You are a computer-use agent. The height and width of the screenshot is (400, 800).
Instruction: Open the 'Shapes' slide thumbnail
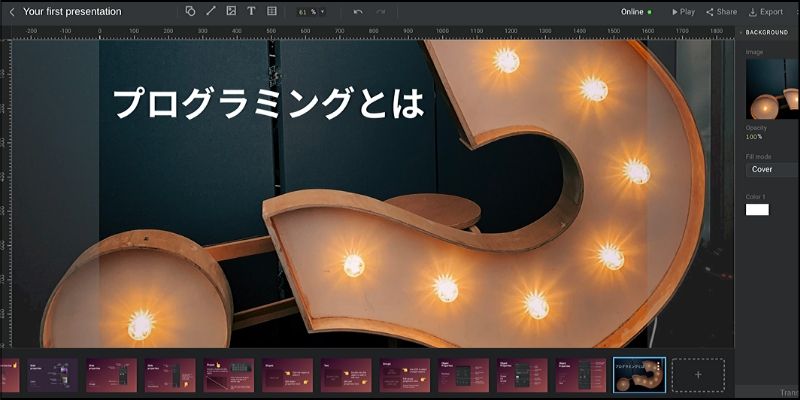[287, 375]
